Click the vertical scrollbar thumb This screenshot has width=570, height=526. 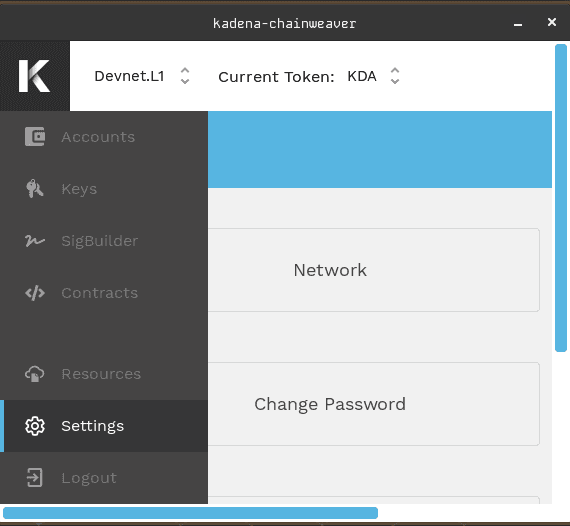point(561,198)
